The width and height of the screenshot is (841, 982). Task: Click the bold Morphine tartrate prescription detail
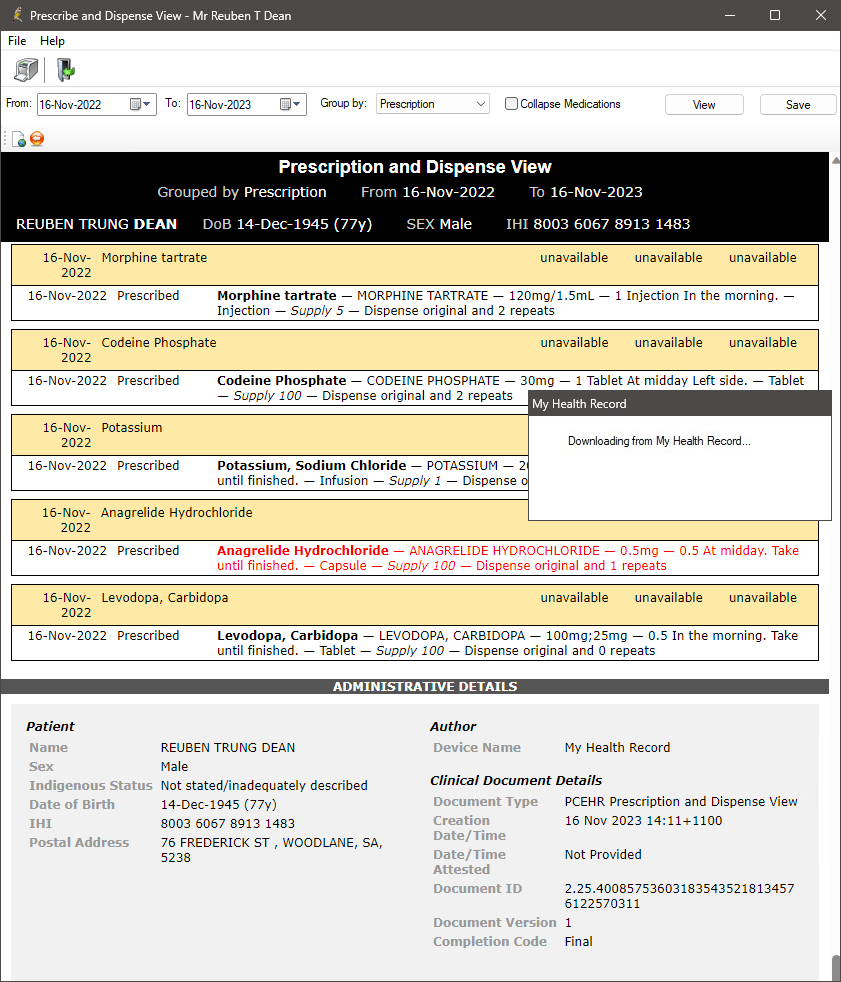[277, 296]
